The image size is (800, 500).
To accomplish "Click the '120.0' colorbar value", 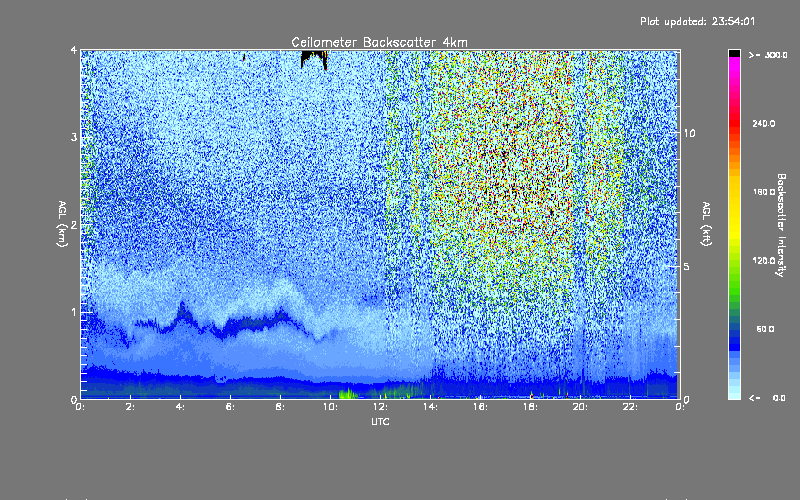I will click(764, 260).
